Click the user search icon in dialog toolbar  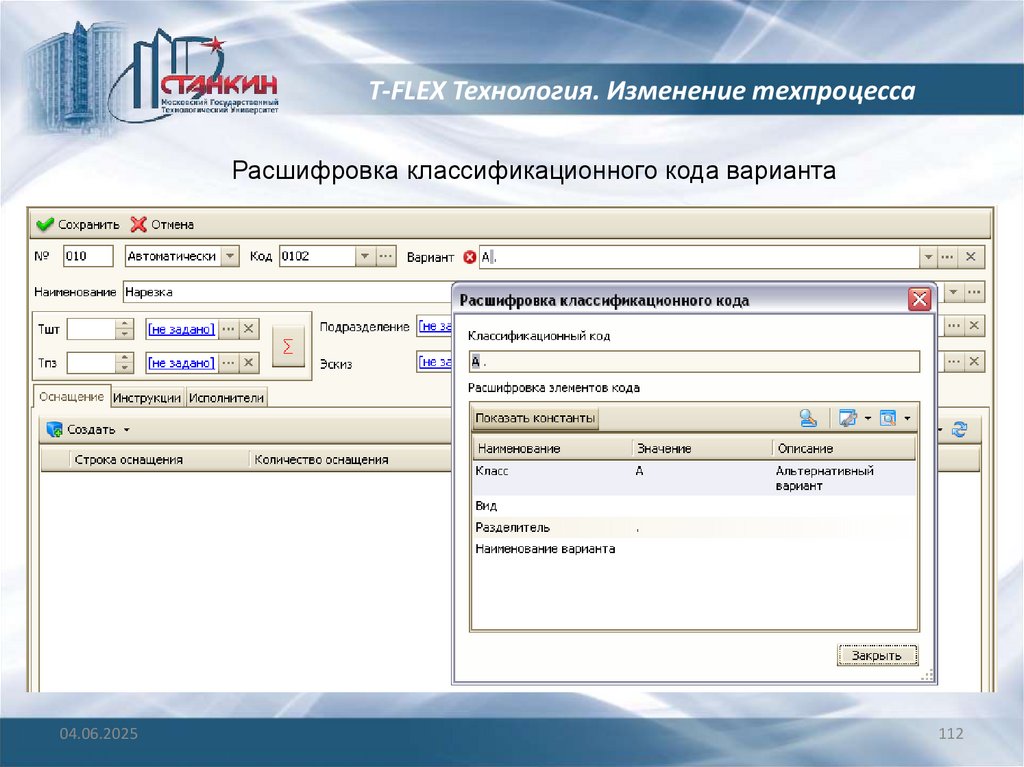click(x=808, y=418)
